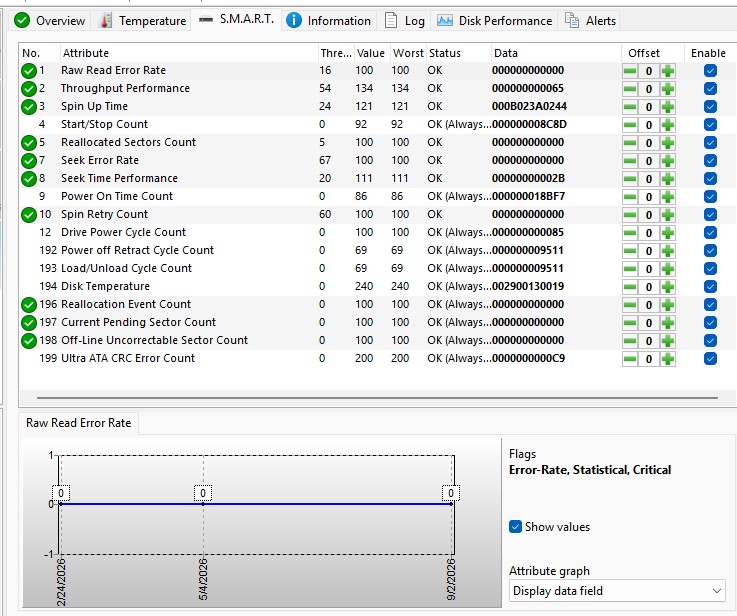Increase offset for Throughput Performance

click(x=667, y=89)
